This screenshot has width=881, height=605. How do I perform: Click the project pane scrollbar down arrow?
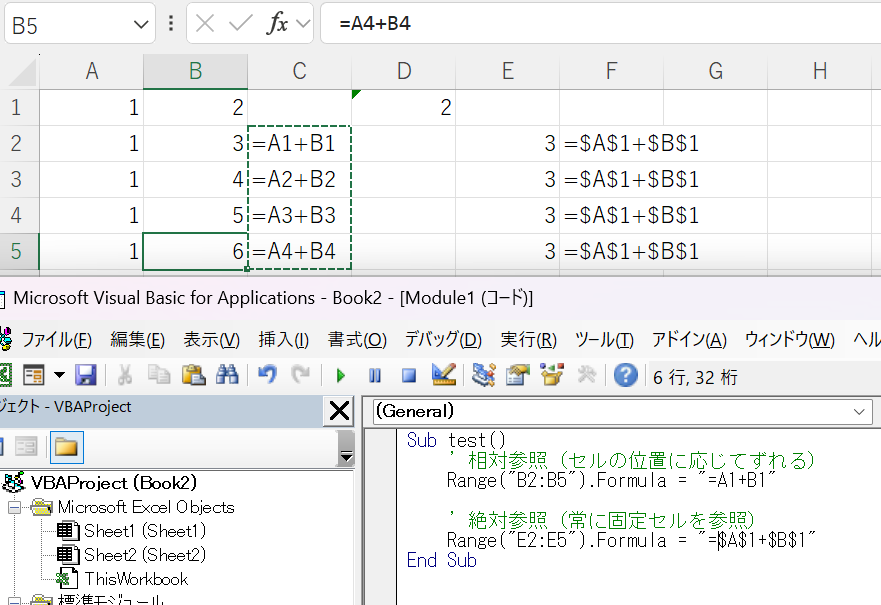click(x=347, y=457)
